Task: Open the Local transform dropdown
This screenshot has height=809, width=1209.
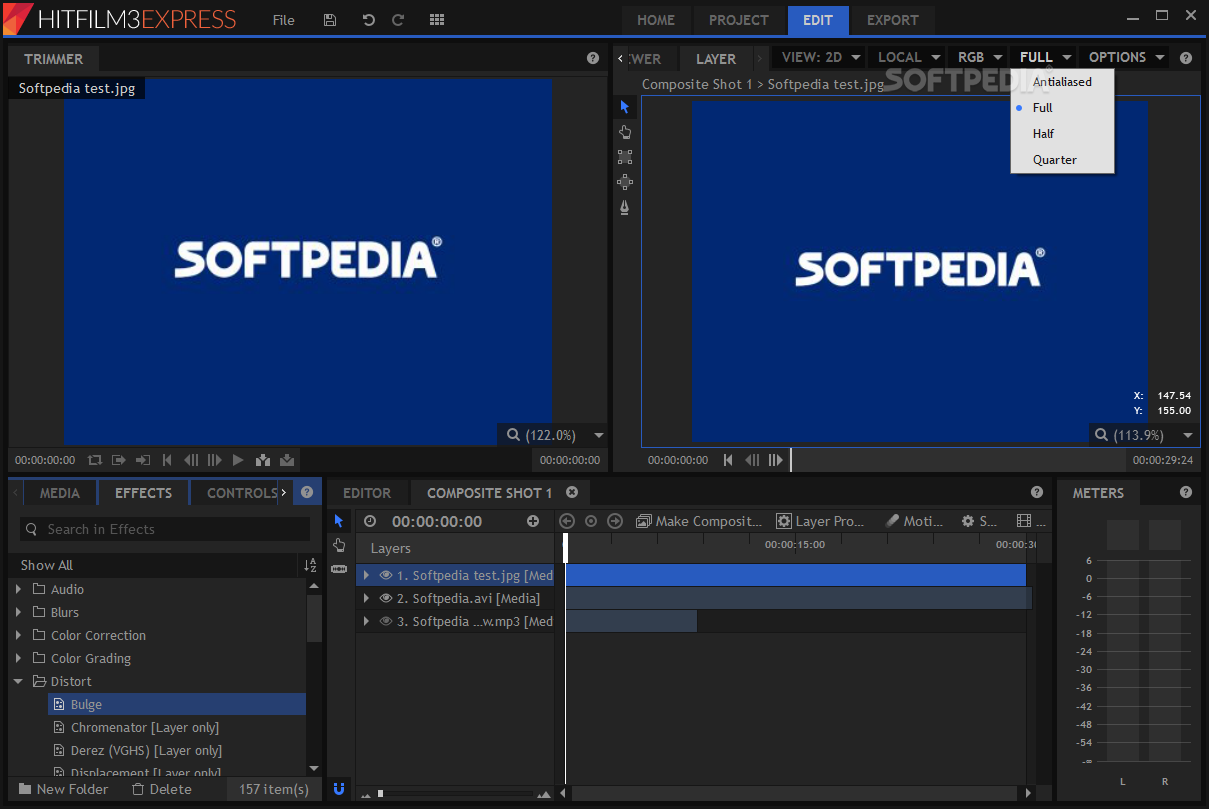Action: (x=909, y=57)
